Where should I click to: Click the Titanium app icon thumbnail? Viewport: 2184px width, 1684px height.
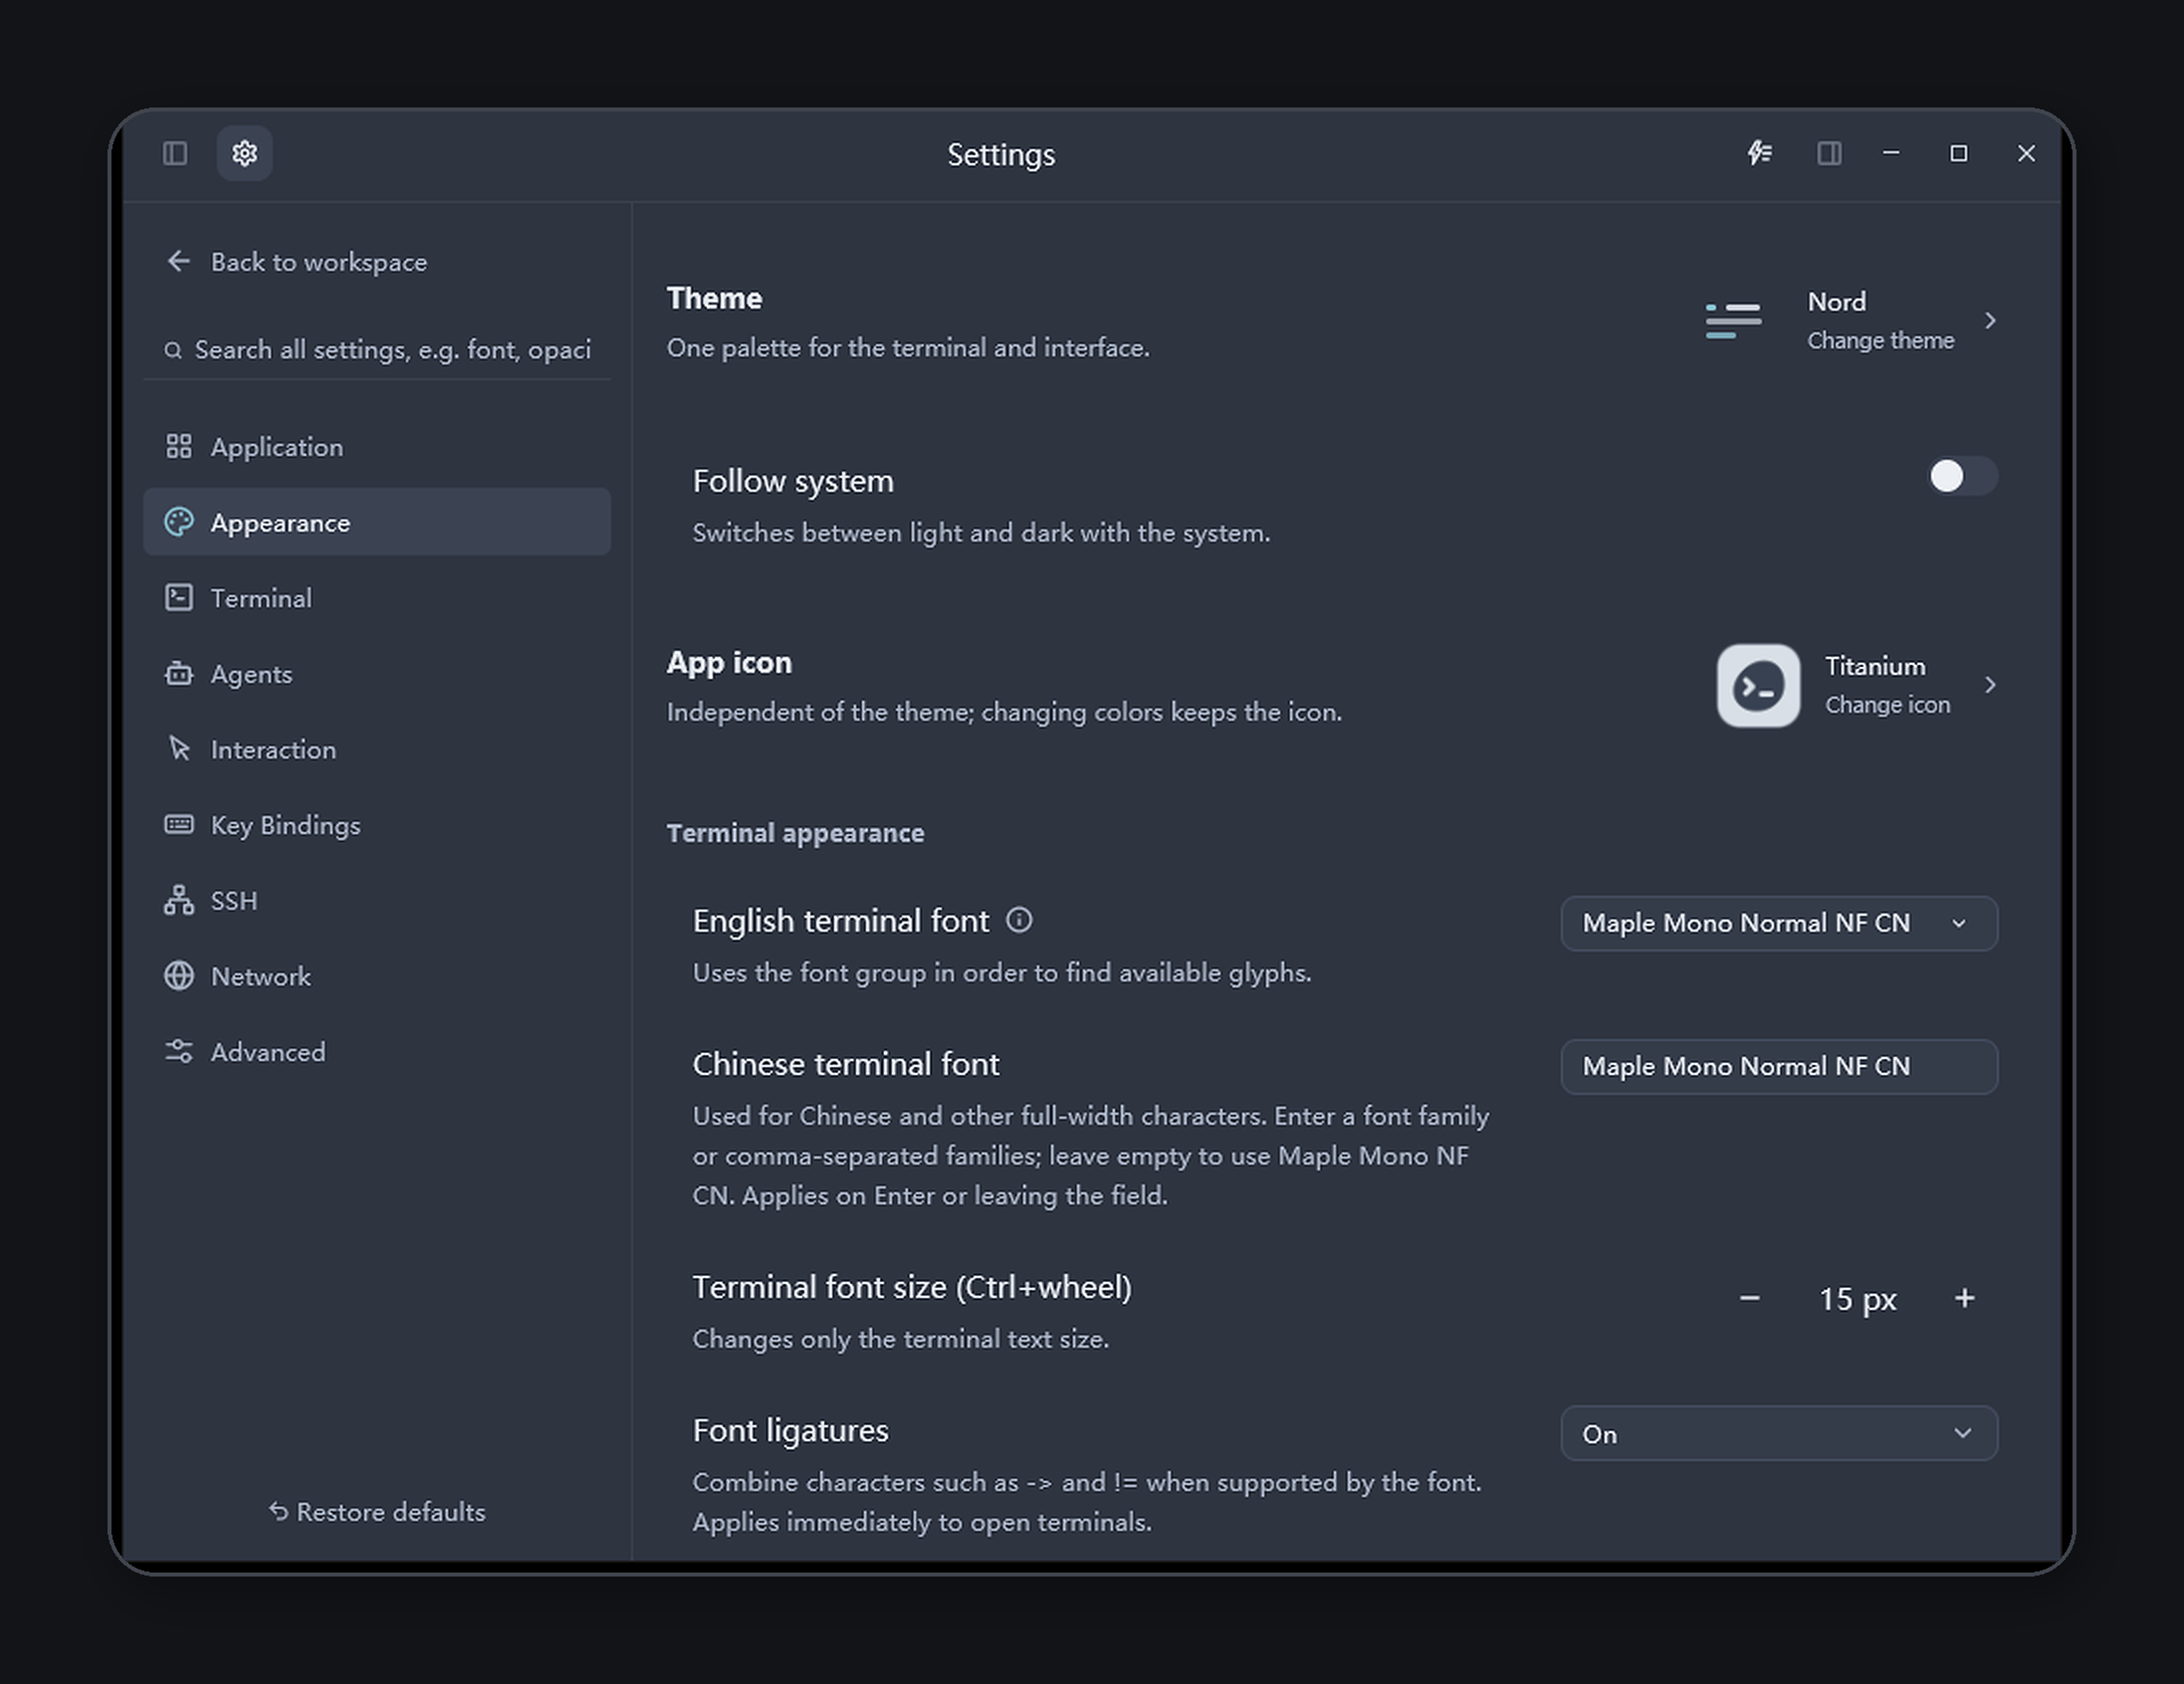[1758, 685]
